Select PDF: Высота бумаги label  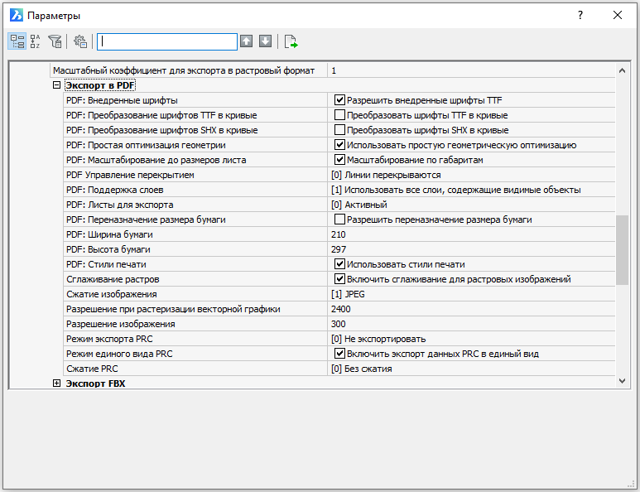click(x=108, y=249)
